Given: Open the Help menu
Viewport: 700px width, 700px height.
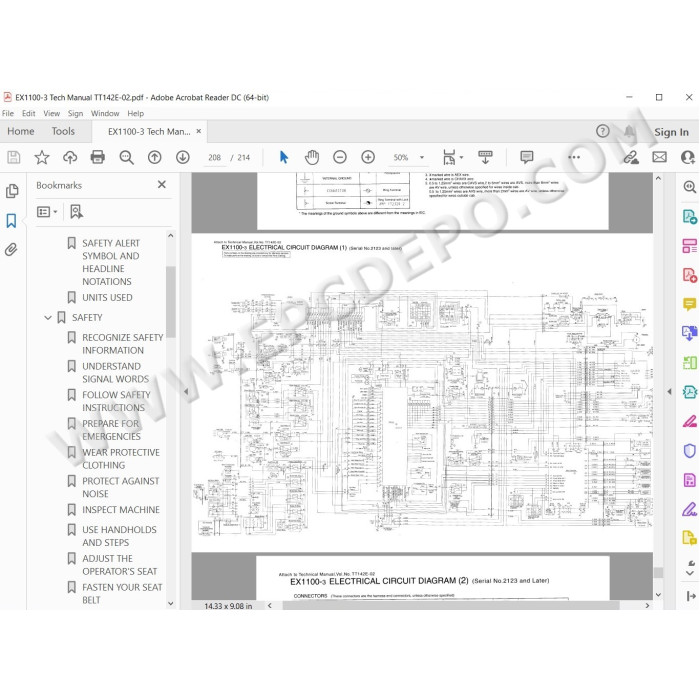Looking at the screenshot, I should coord(135,113).
